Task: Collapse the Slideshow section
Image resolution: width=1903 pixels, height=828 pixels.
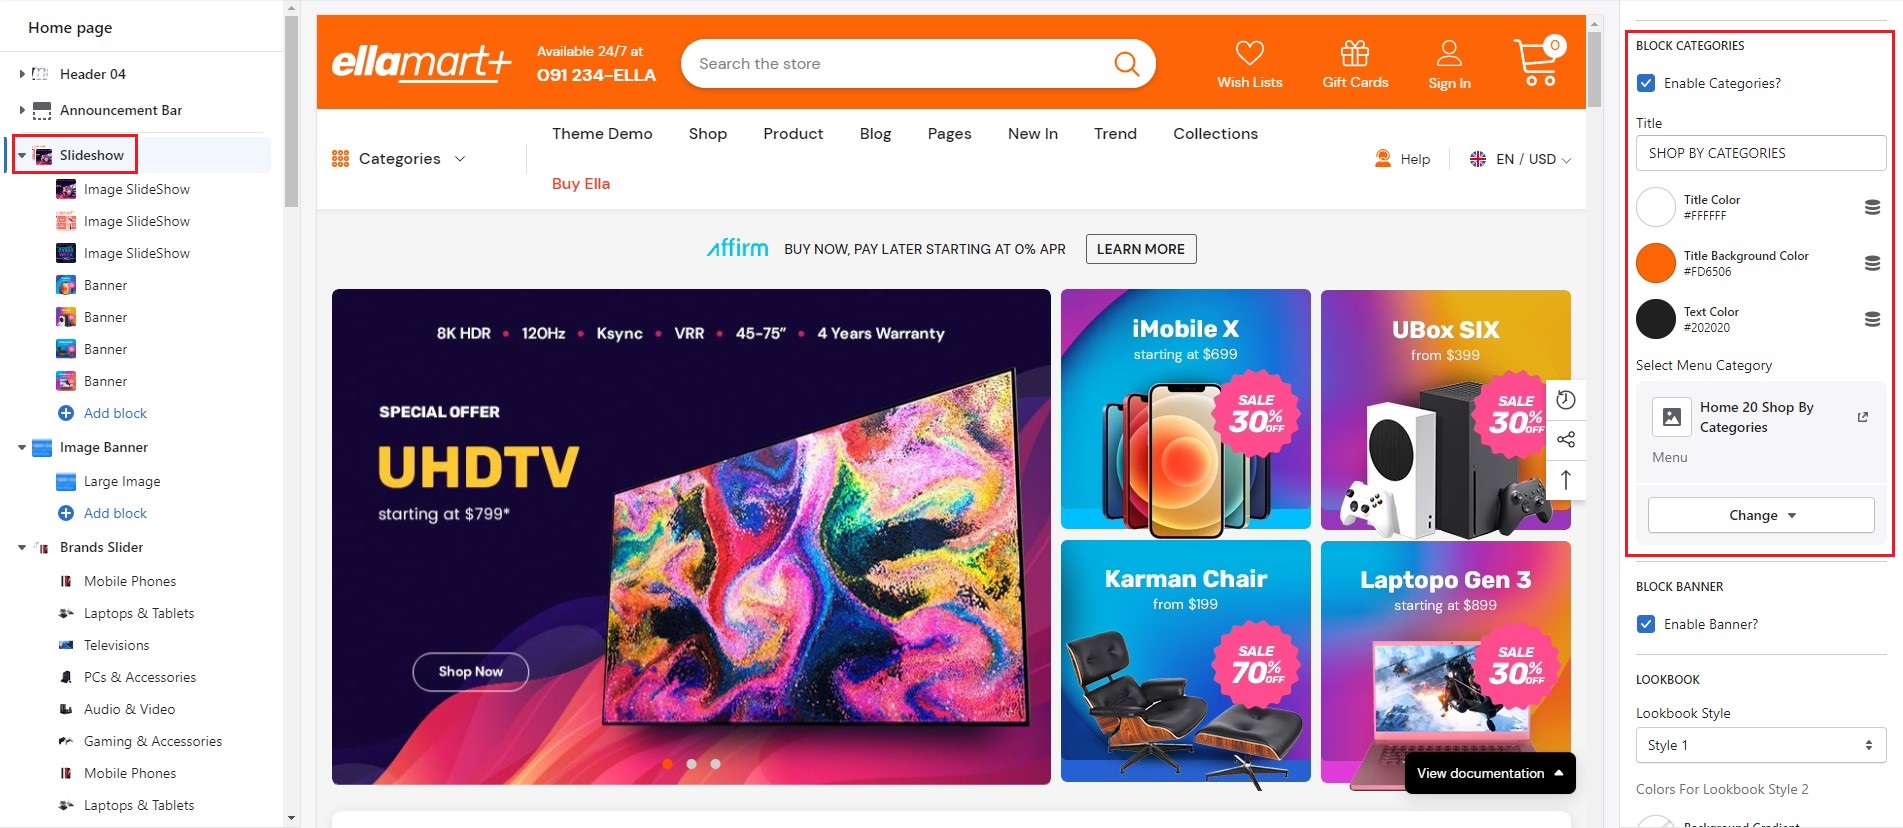Action: (x=22, y=155)
